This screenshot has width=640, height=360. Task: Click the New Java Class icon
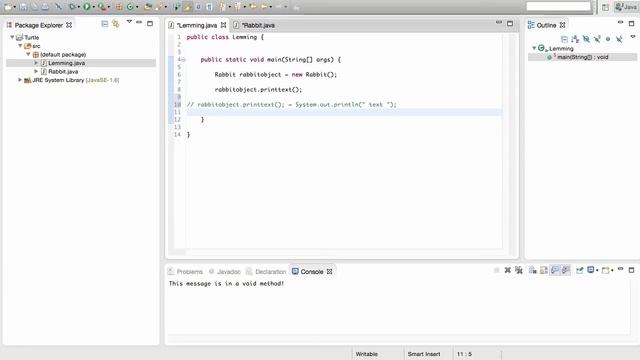130,7
